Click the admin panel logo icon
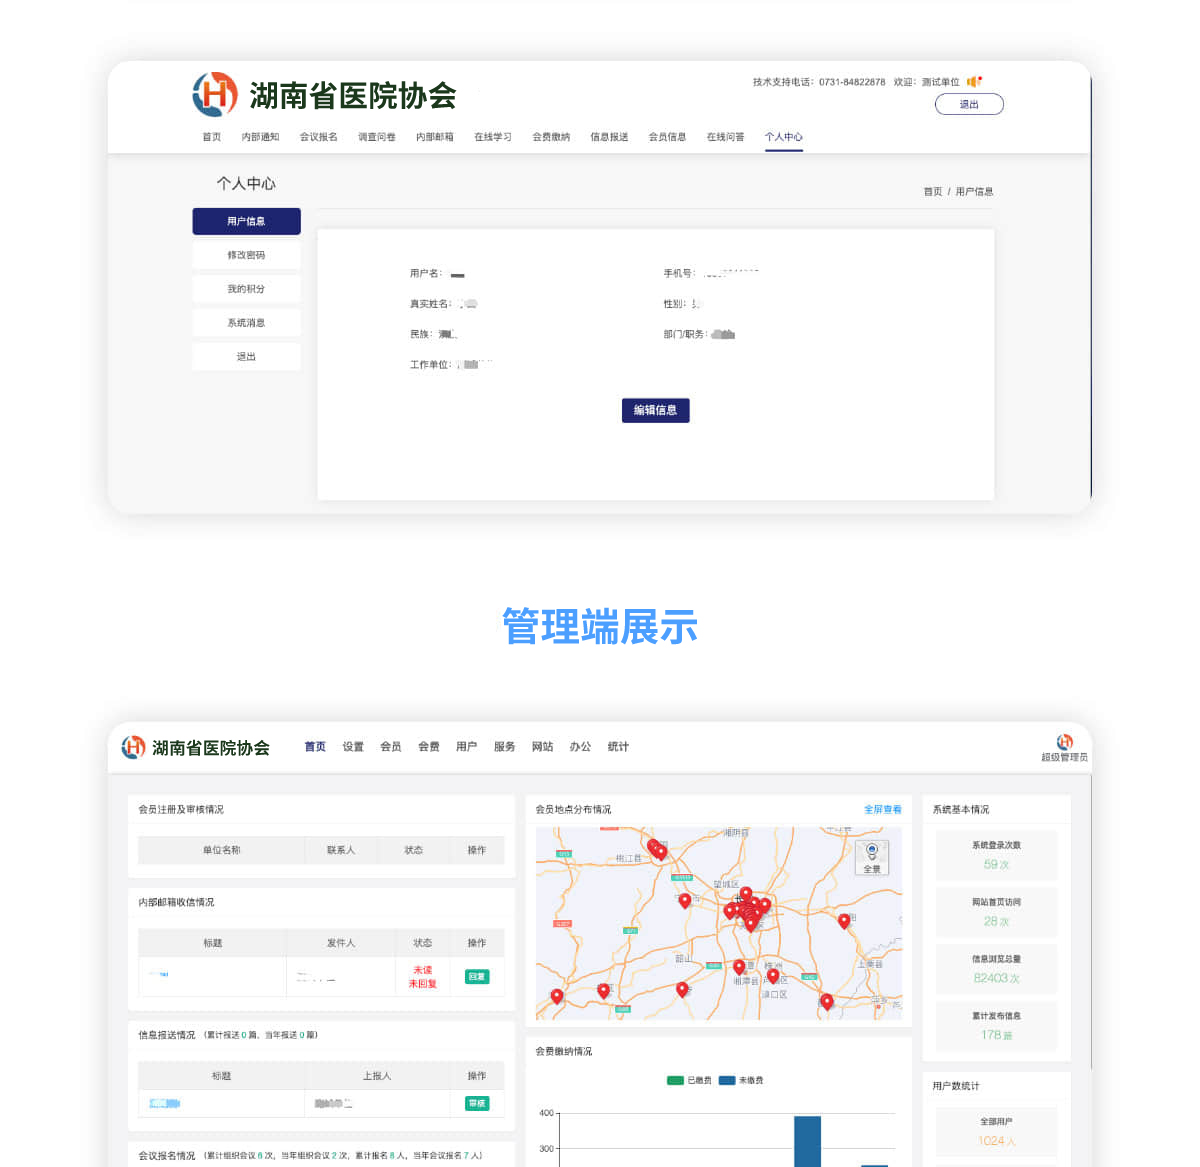The width and height of the screenshot is (1200, 1167). pos(133,747)
